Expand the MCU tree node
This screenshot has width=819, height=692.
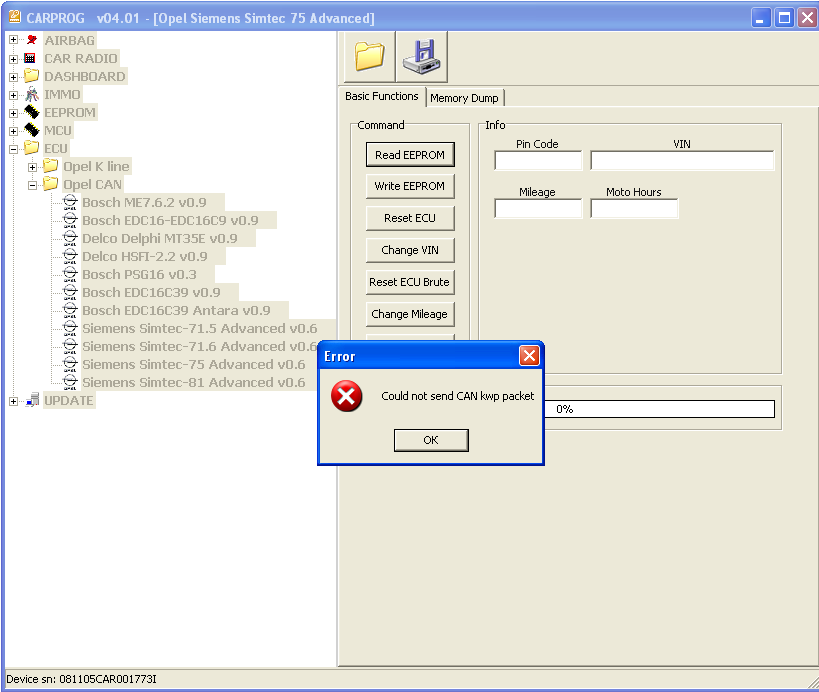(x=14, y=131)
